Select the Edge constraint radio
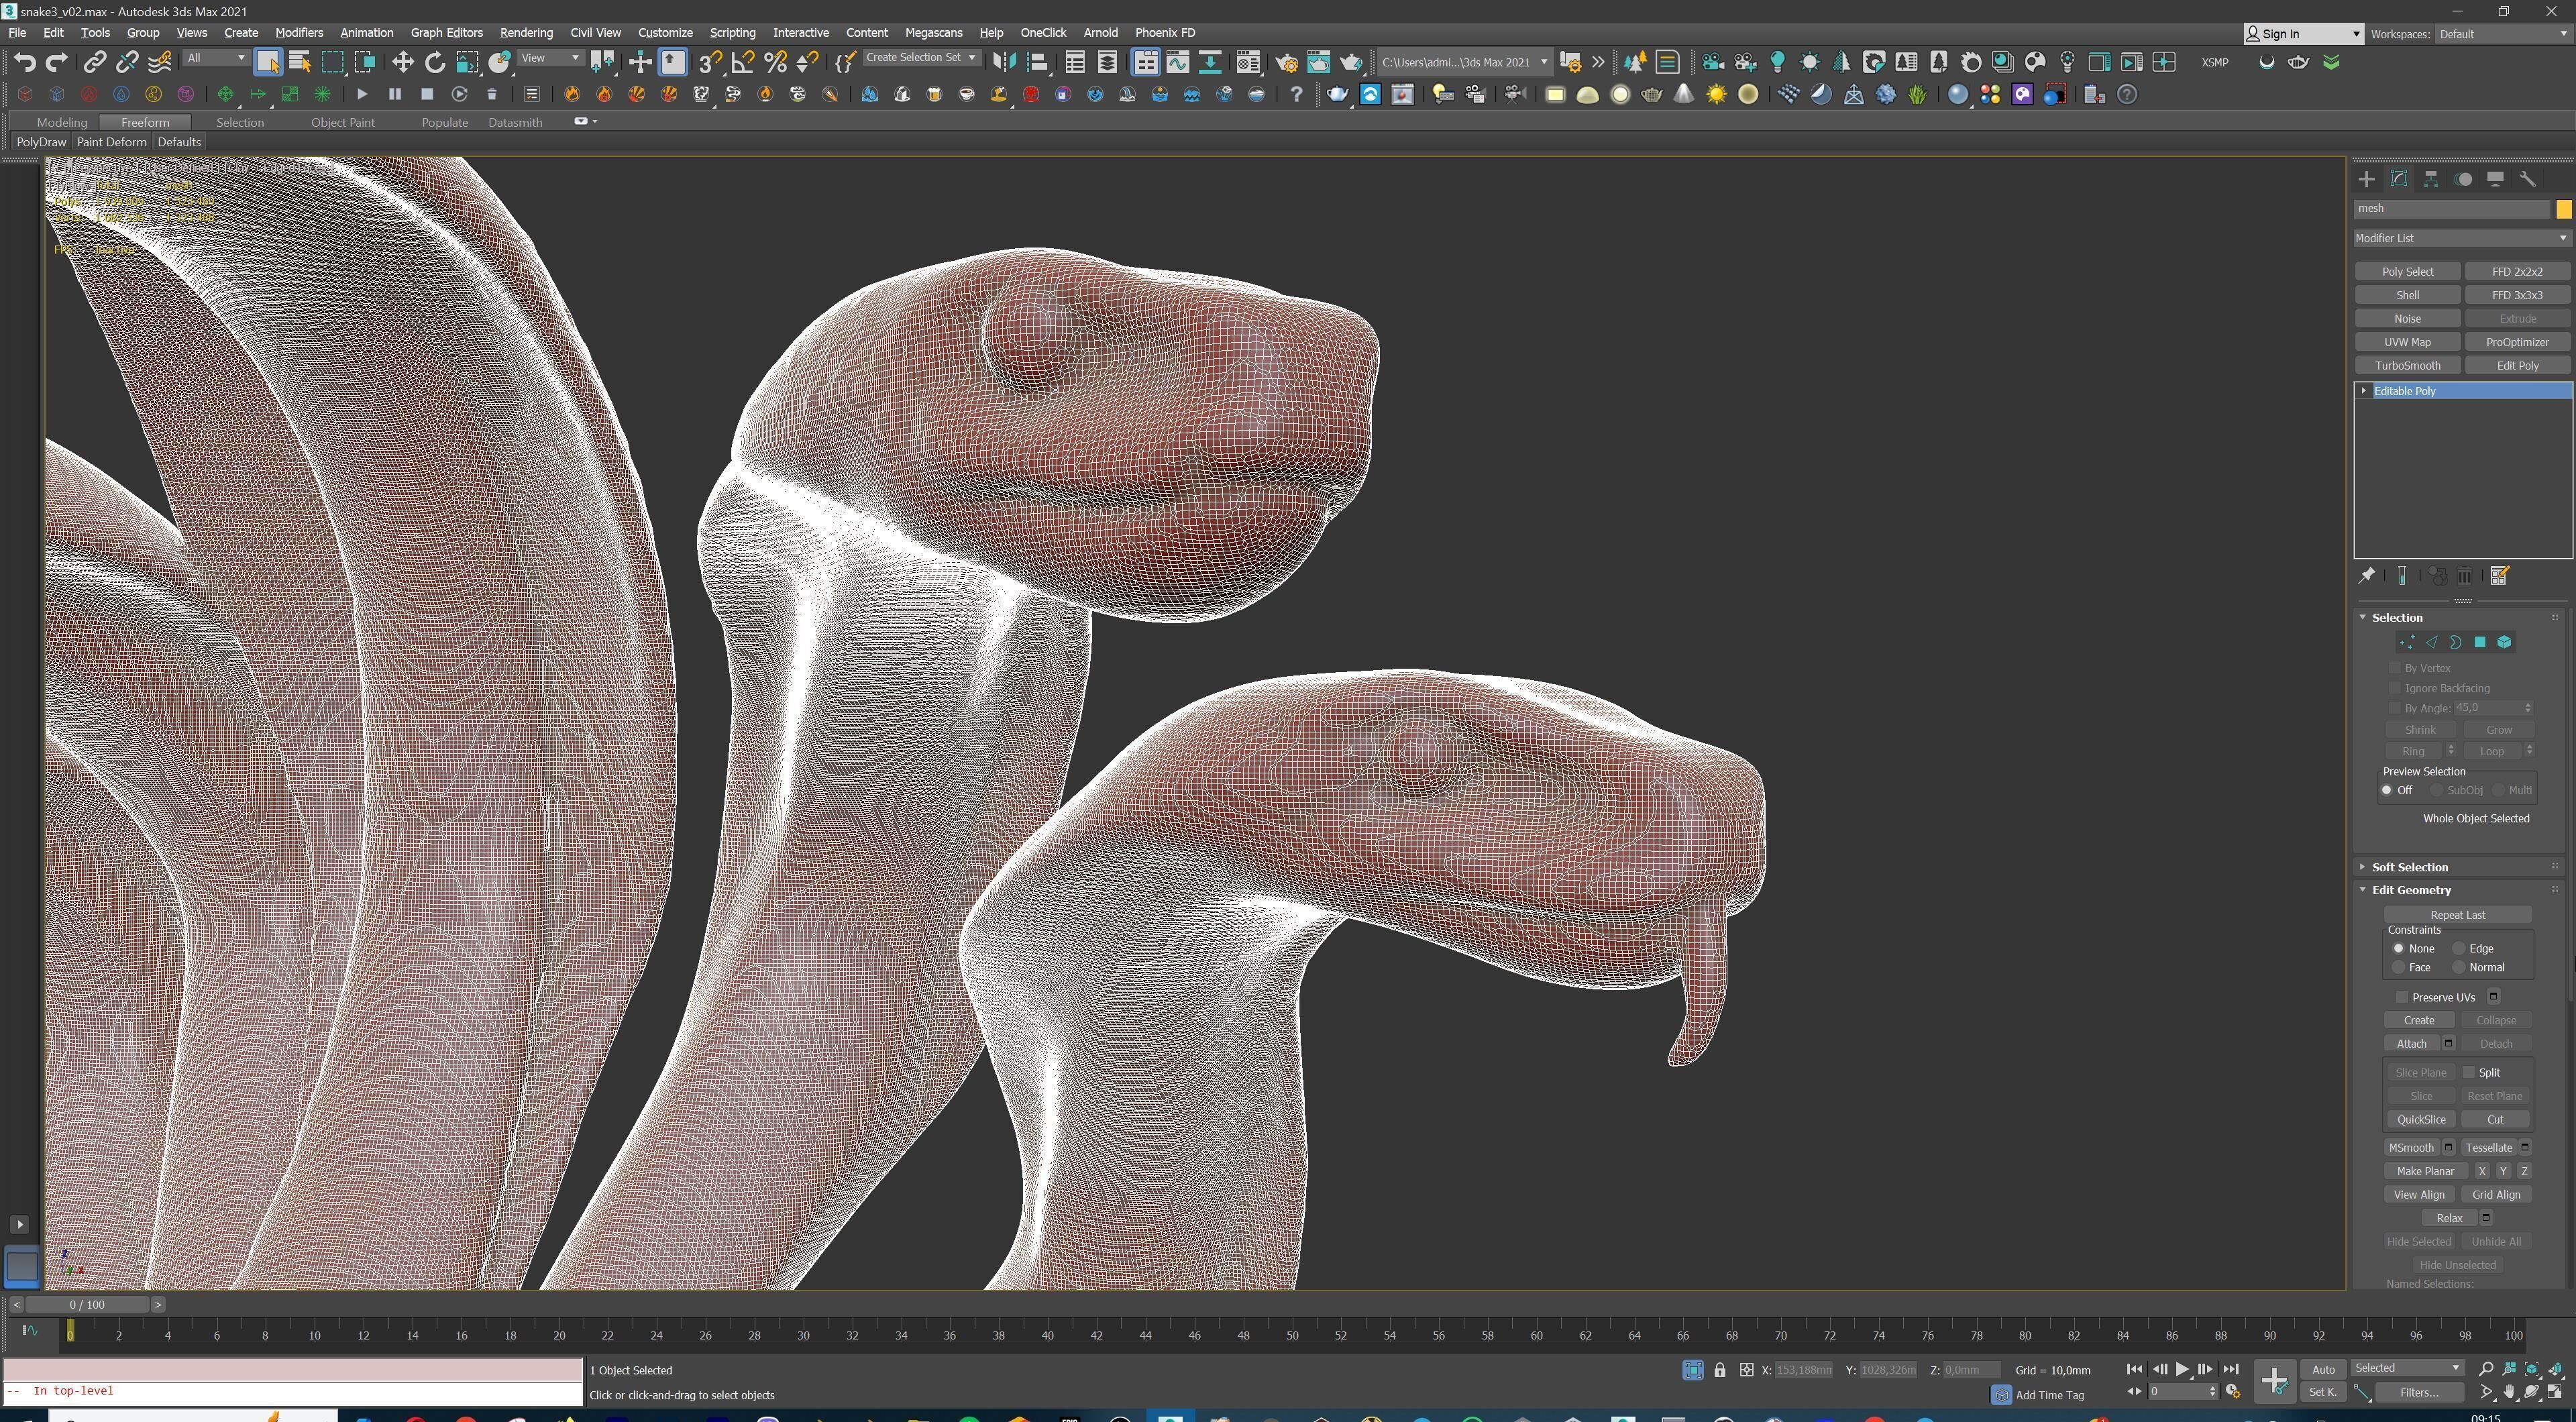 pyautogui.click(x=2458, y=948)
